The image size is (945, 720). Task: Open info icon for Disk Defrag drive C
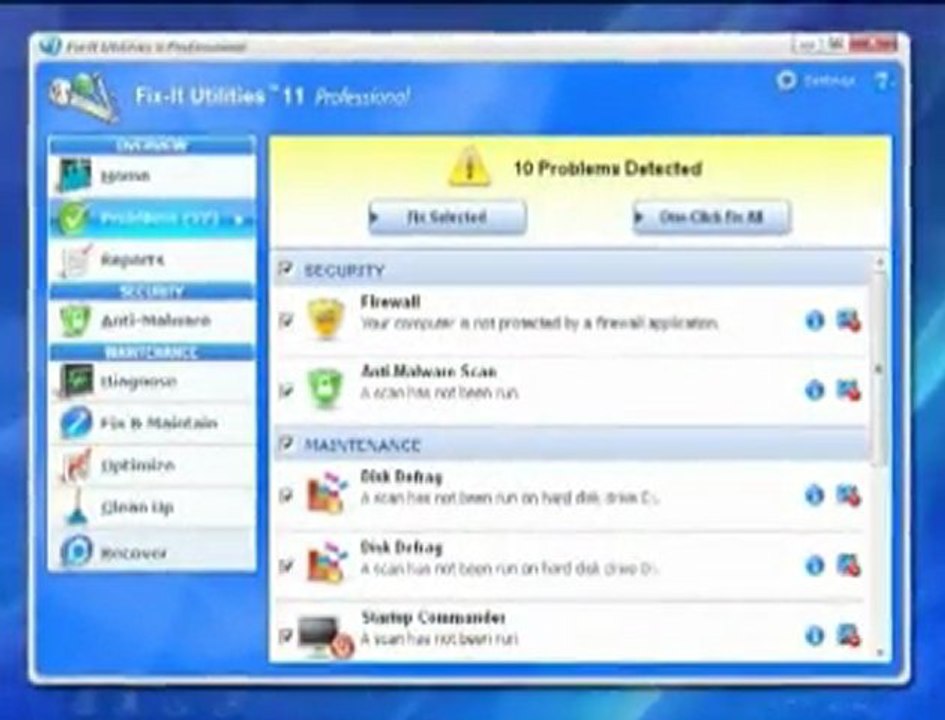click(x=815, y=495)
